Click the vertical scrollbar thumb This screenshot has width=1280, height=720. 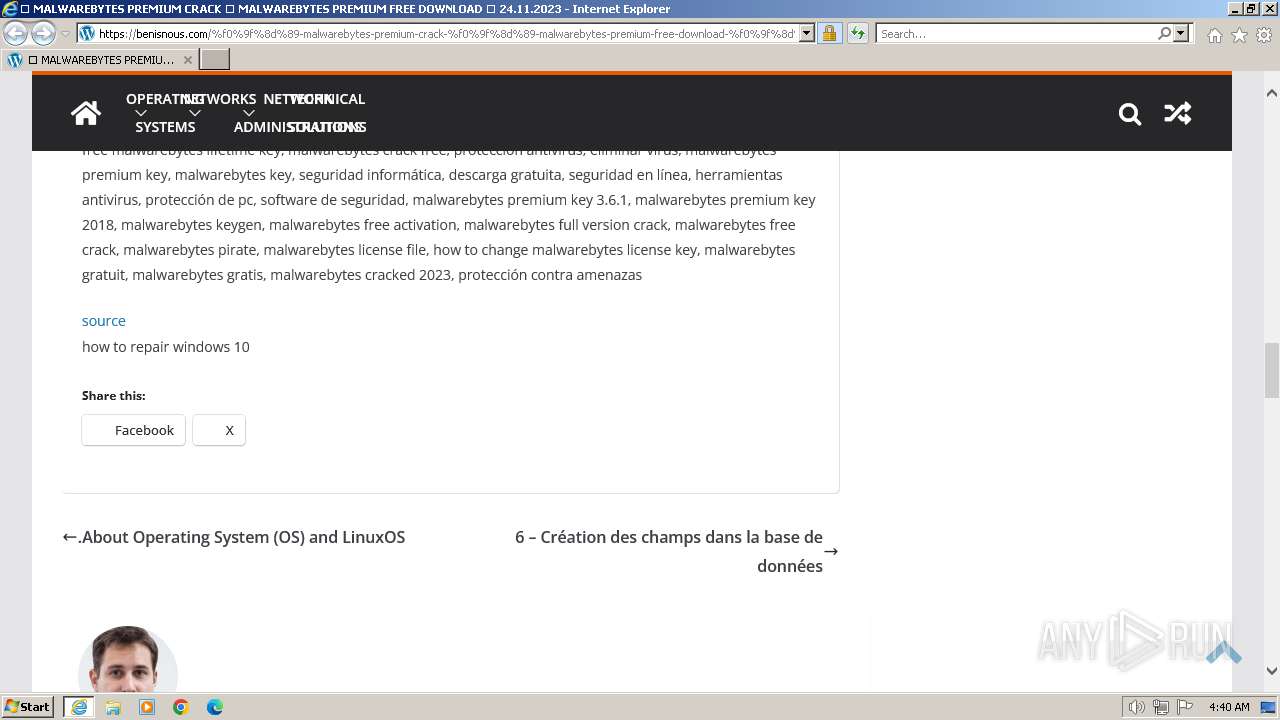click(1272, 370)
